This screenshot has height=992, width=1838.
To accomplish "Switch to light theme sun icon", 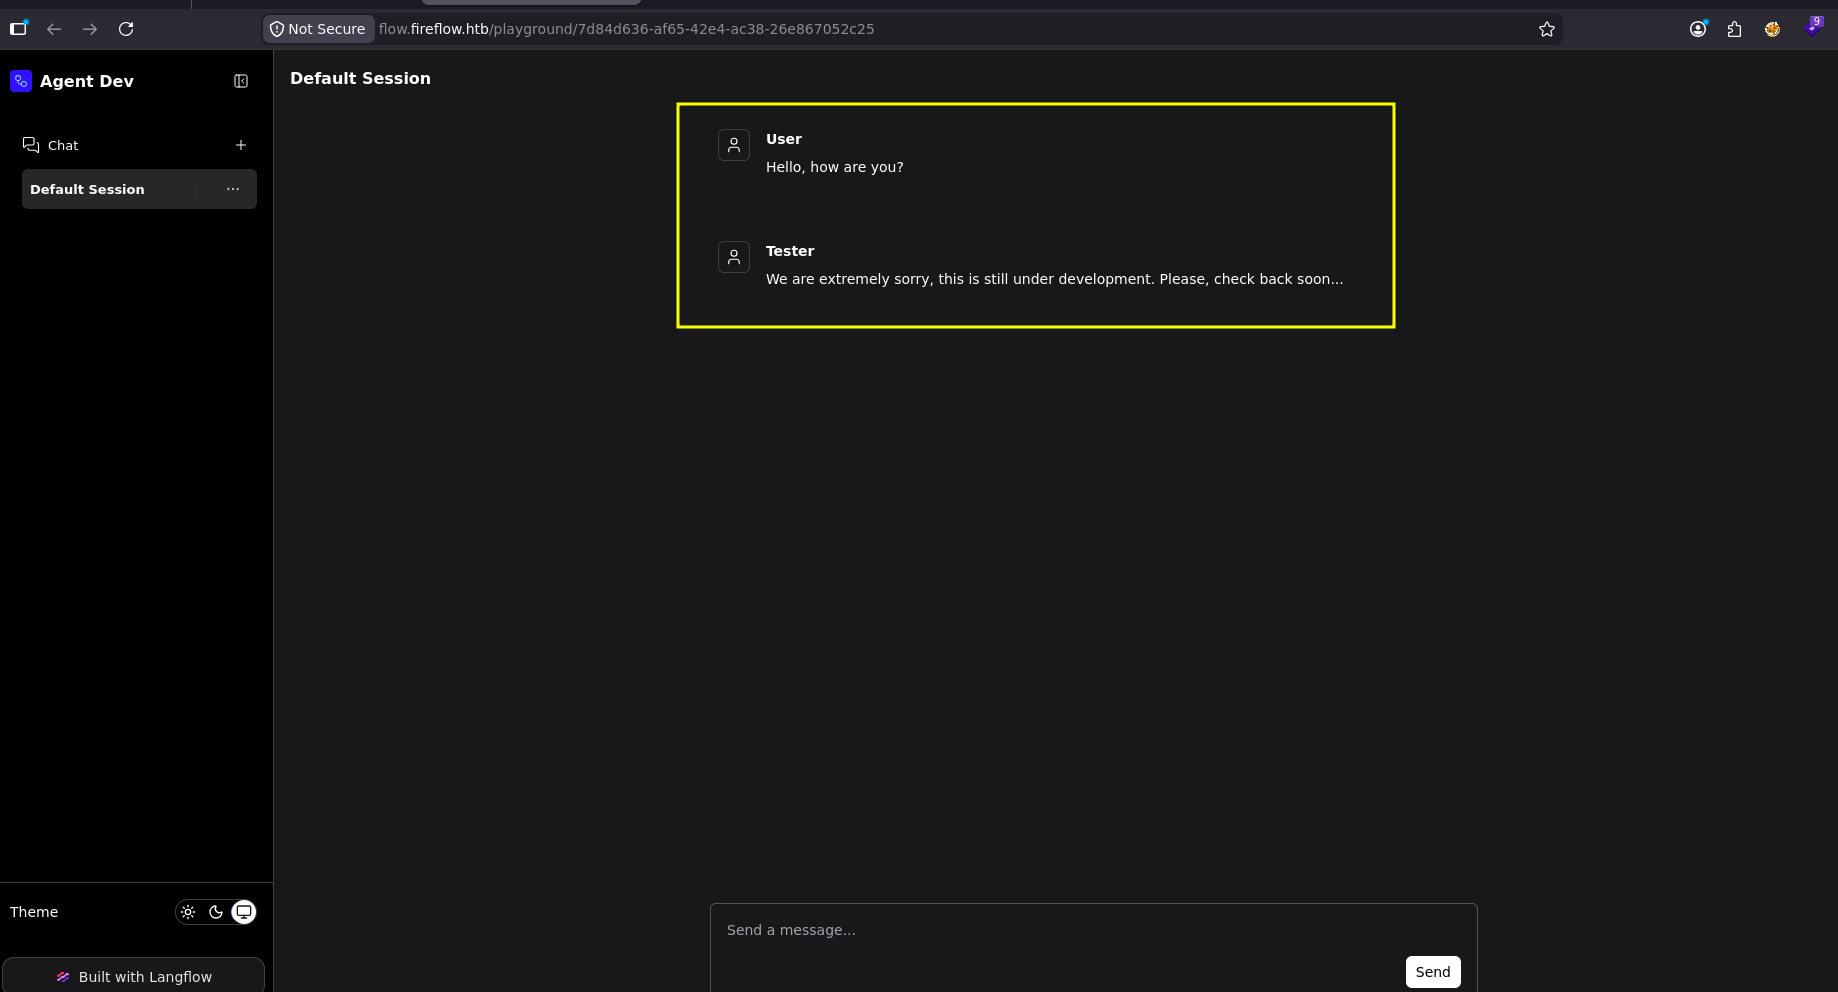I will [x=188, y=912].
